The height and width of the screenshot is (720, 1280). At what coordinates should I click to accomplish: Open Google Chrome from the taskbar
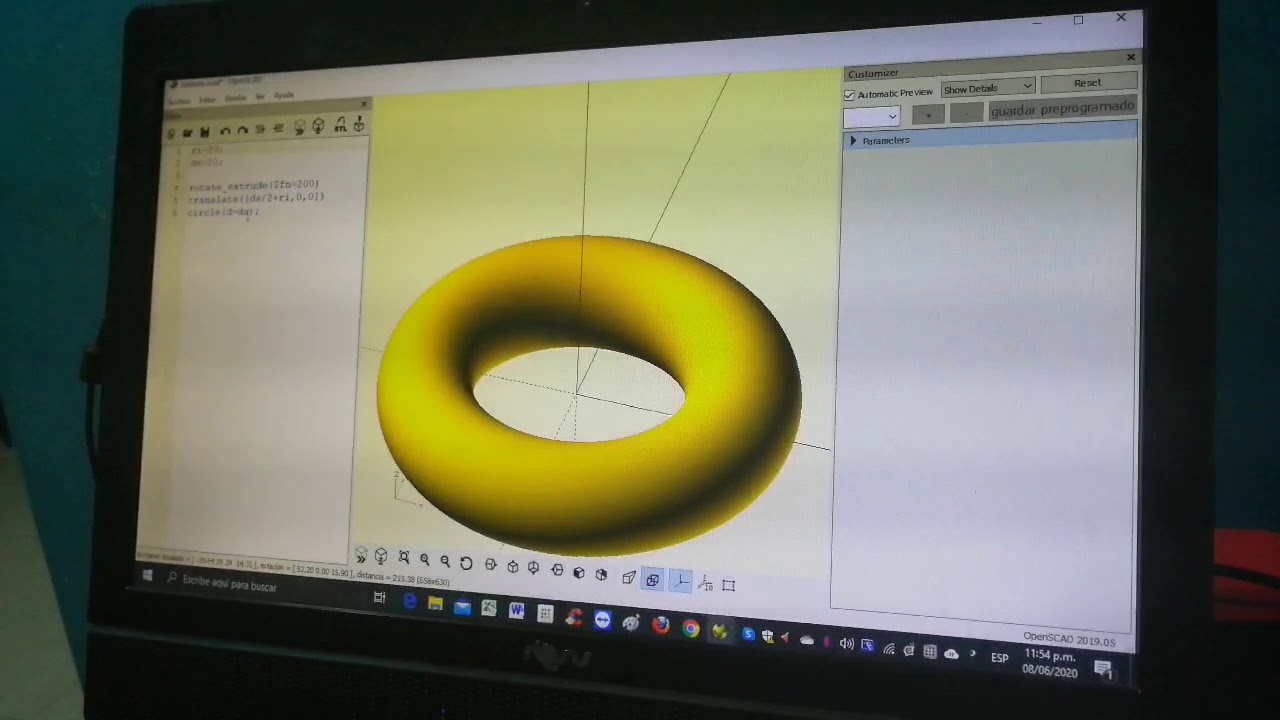691,628
